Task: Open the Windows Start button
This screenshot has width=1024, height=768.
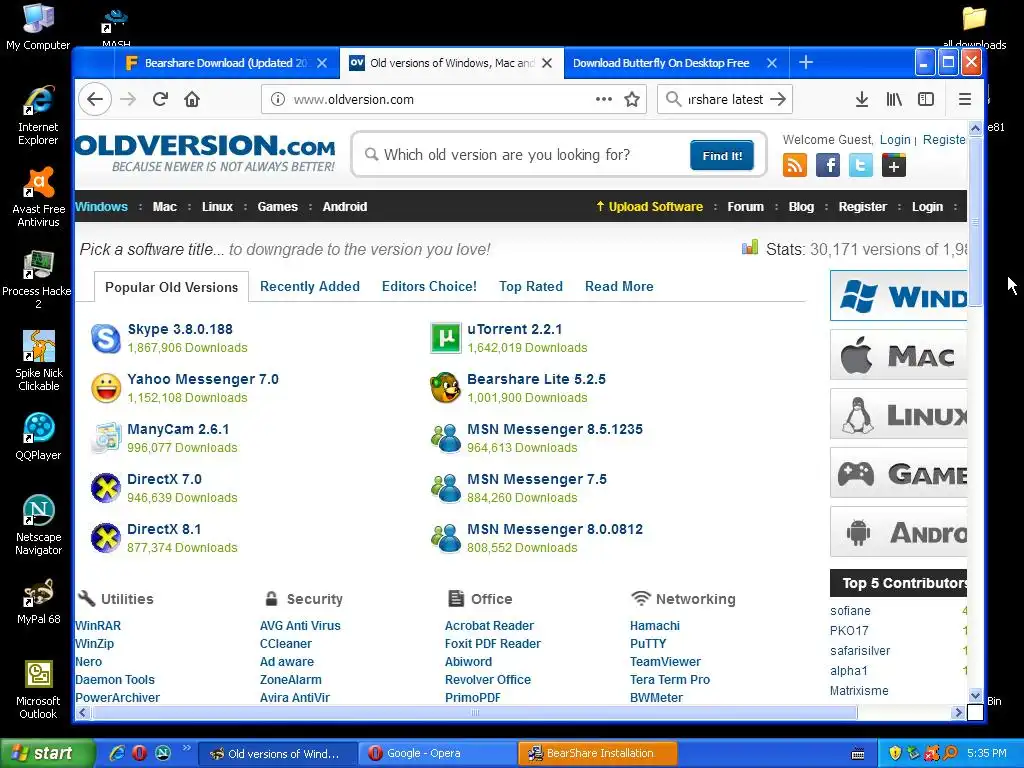Action: click(x=46, y=753)
